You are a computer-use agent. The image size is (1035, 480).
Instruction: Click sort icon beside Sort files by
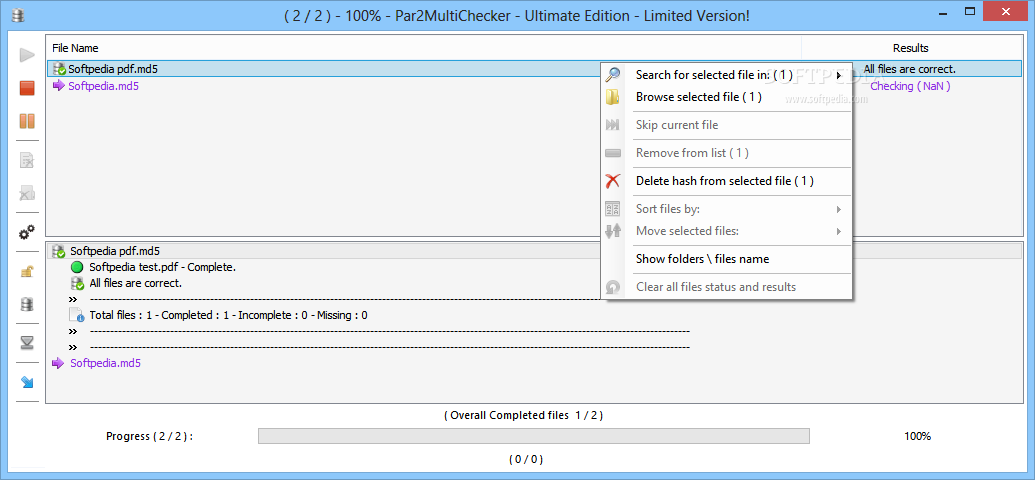[613, 209]
